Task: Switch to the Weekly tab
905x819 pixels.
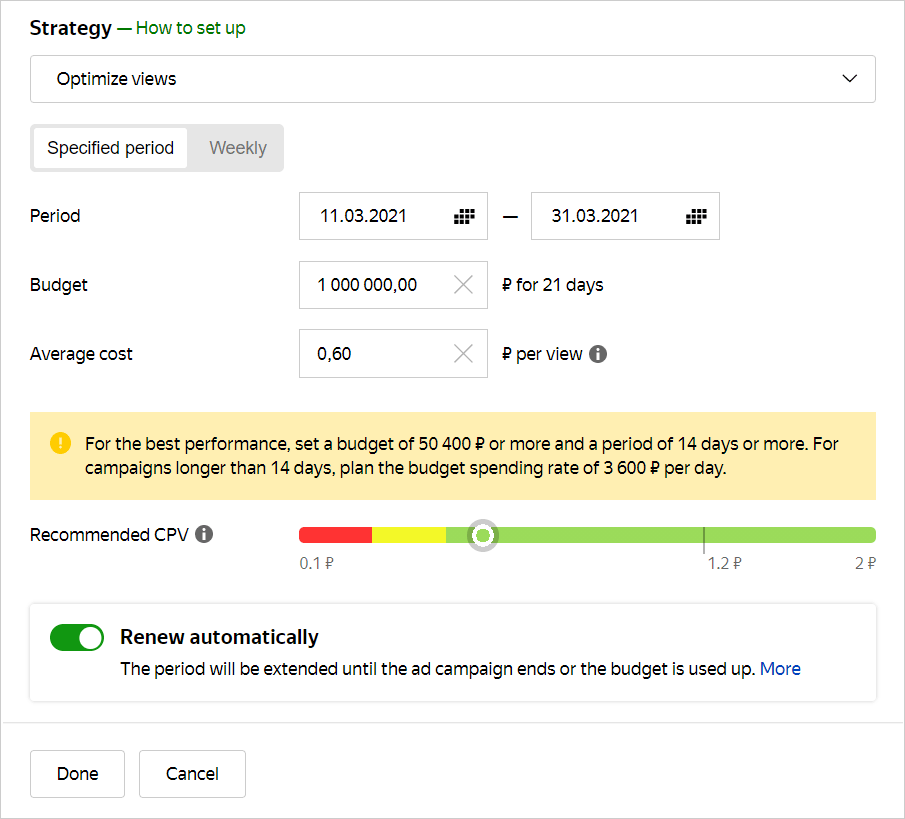Action: 238,148
